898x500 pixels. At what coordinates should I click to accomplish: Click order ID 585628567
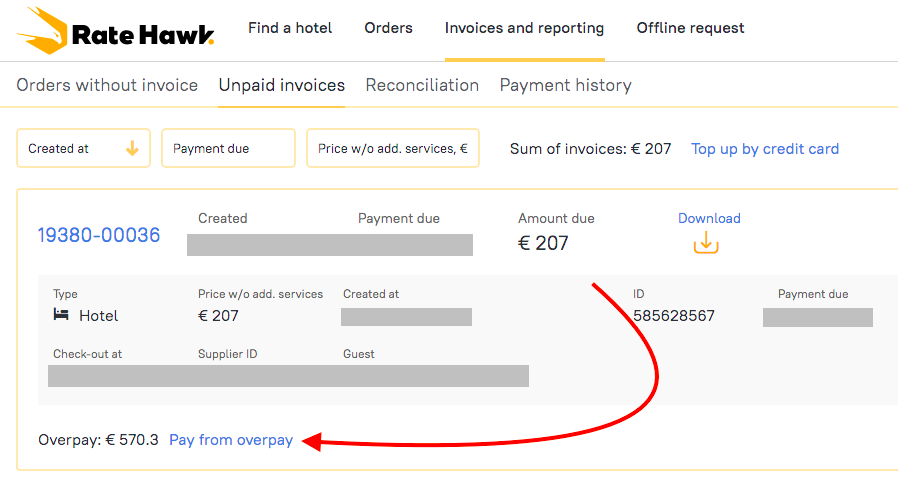(x=673, y=316)
